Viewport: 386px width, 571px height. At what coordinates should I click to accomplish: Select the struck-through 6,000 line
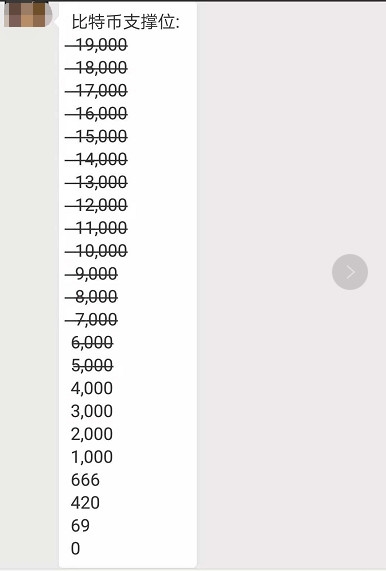pos(92,343)
